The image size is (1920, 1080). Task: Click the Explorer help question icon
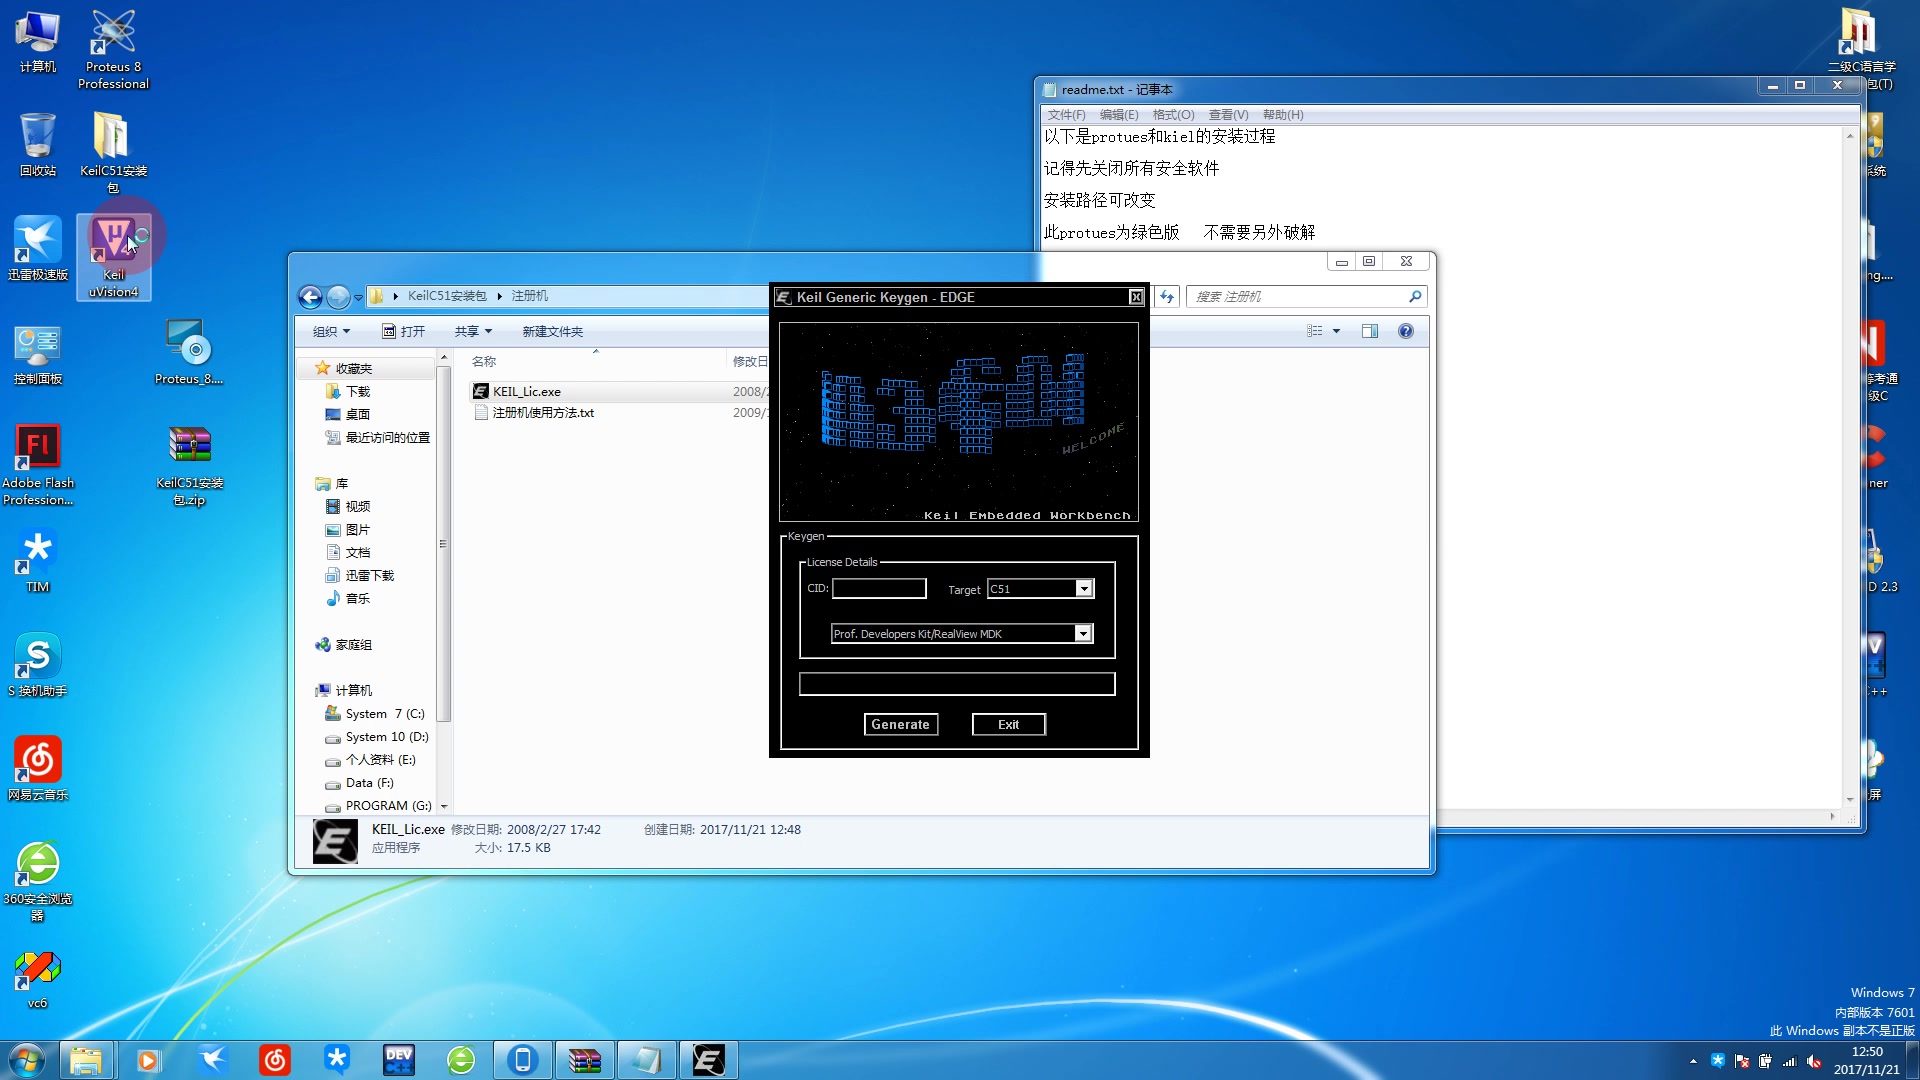pyautogui.click(x=1406, y=332)
